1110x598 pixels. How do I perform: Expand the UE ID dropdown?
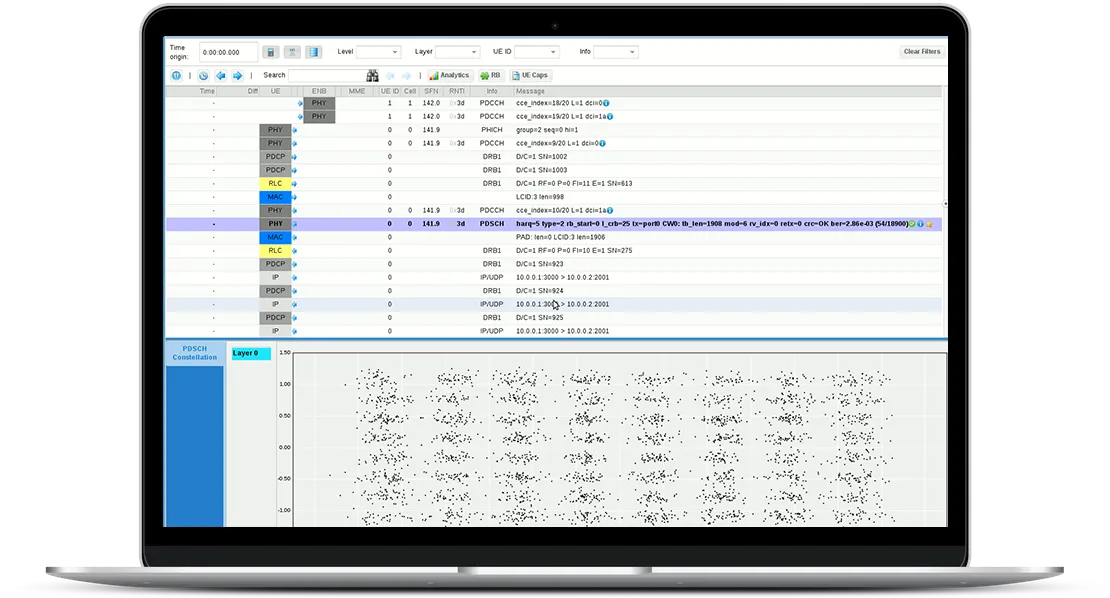[537, 52]
